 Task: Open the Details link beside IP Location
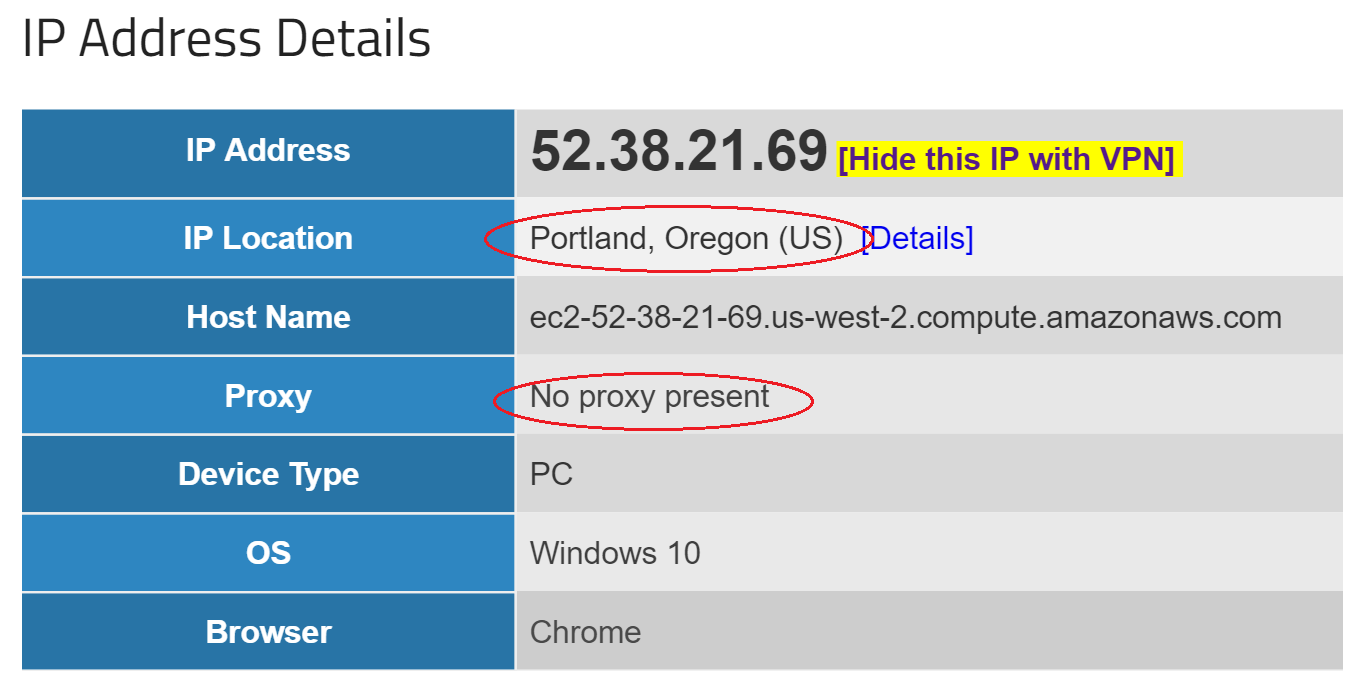918,238
